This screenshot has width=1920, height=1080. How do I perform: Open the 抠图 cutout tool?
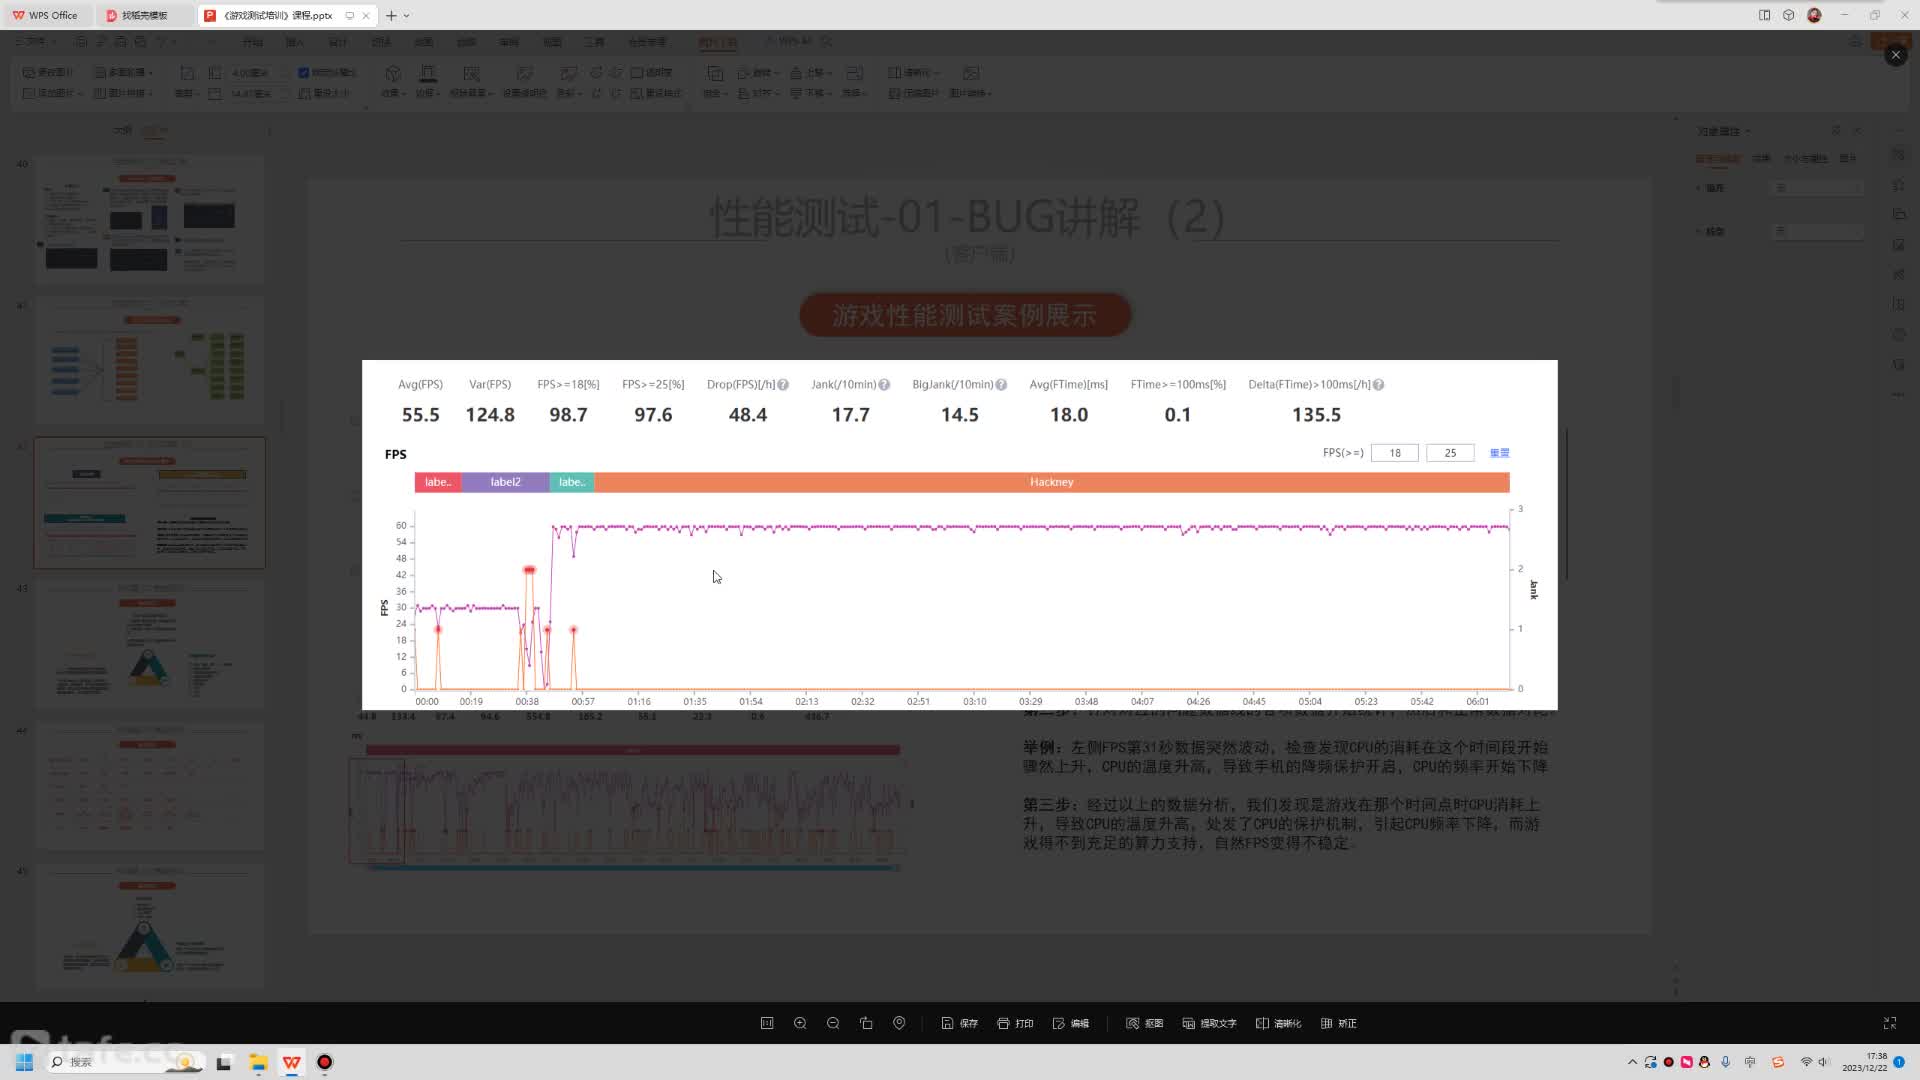click(1145, 1023)
